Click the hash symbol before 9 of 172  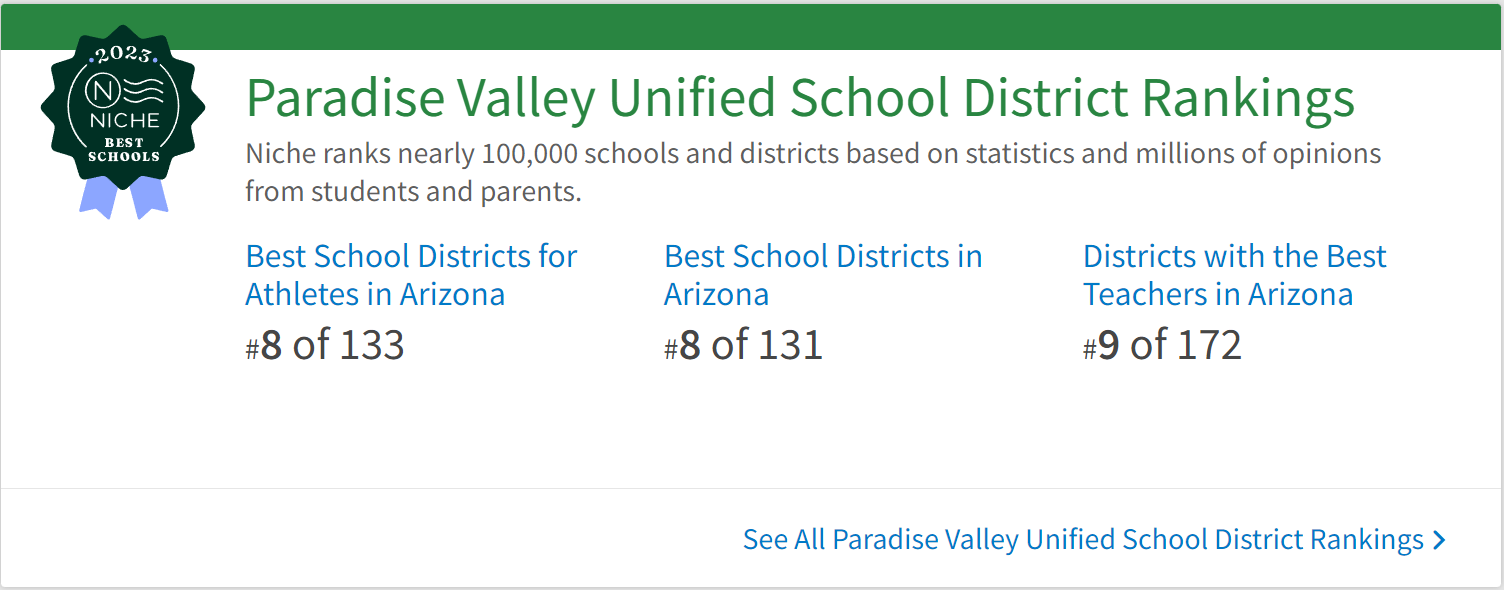click(1090, 350)
